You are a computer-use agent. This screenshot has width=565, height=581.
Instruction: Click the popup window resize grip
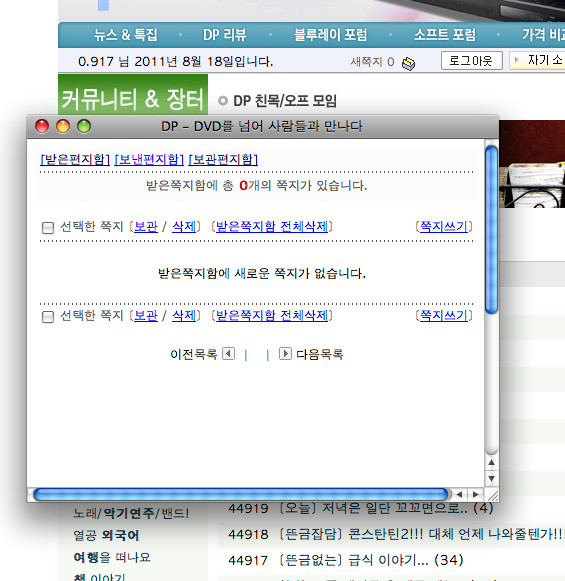click(x=492, y=495)
